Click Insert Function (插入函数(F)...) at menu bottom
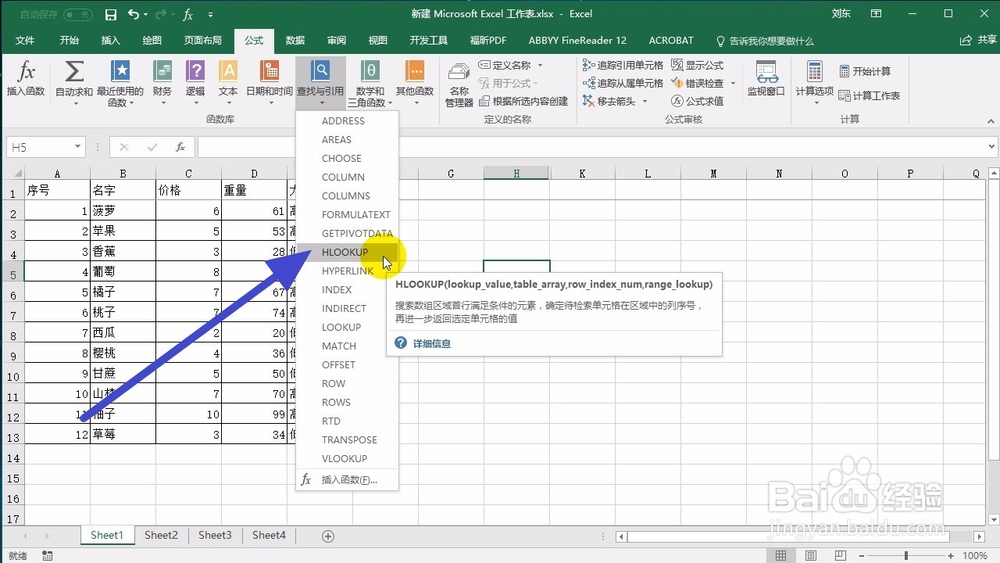The height and width of the screenshot is (563, 1000). pos(348,479)
